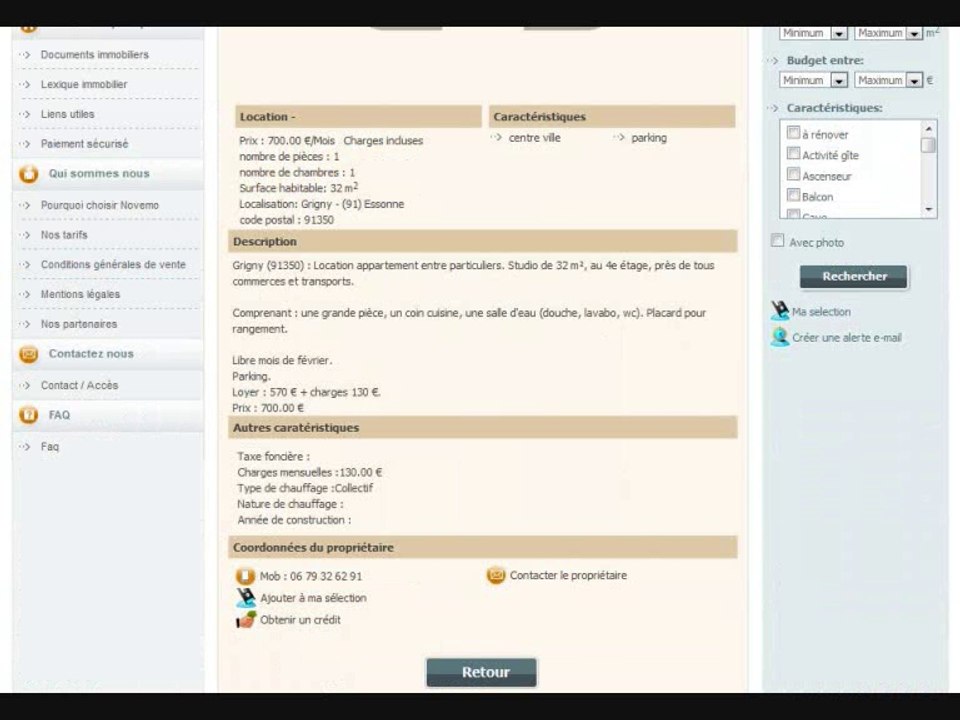The image size is (960, 720).
Task: Click the Caractéristiques list scroll down arrow
Action: click(928, 210)
